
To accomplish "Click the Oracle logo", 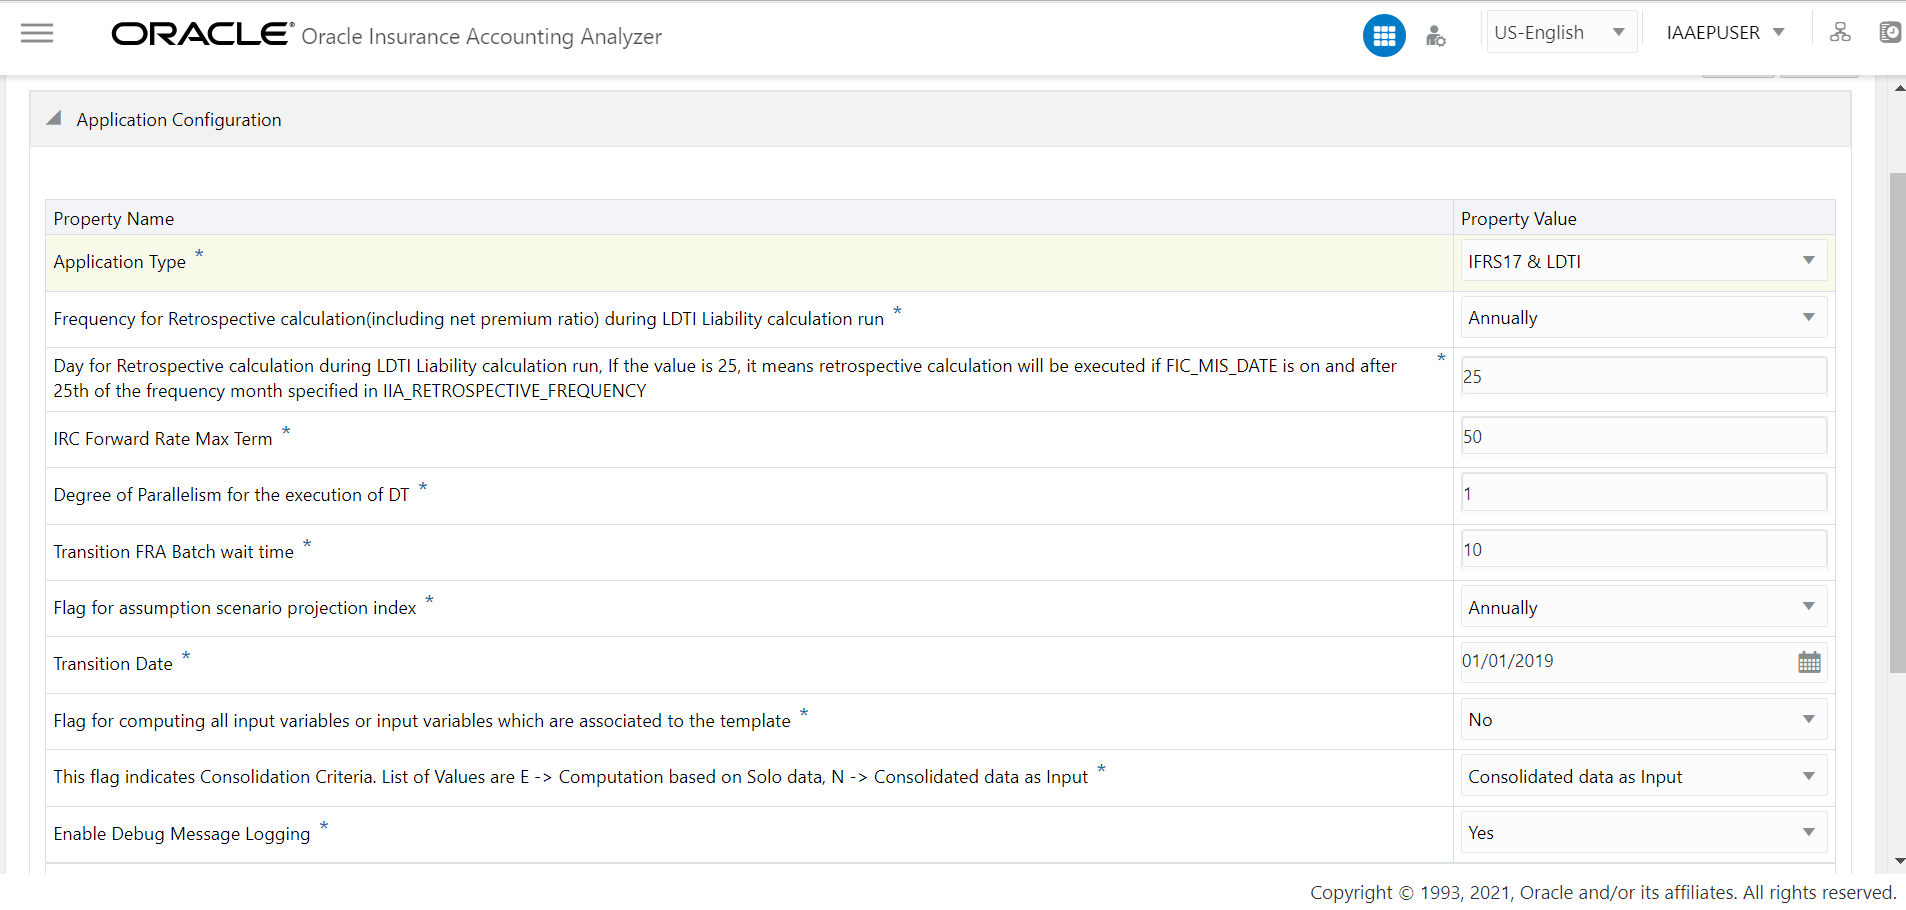I will [203, 34].
